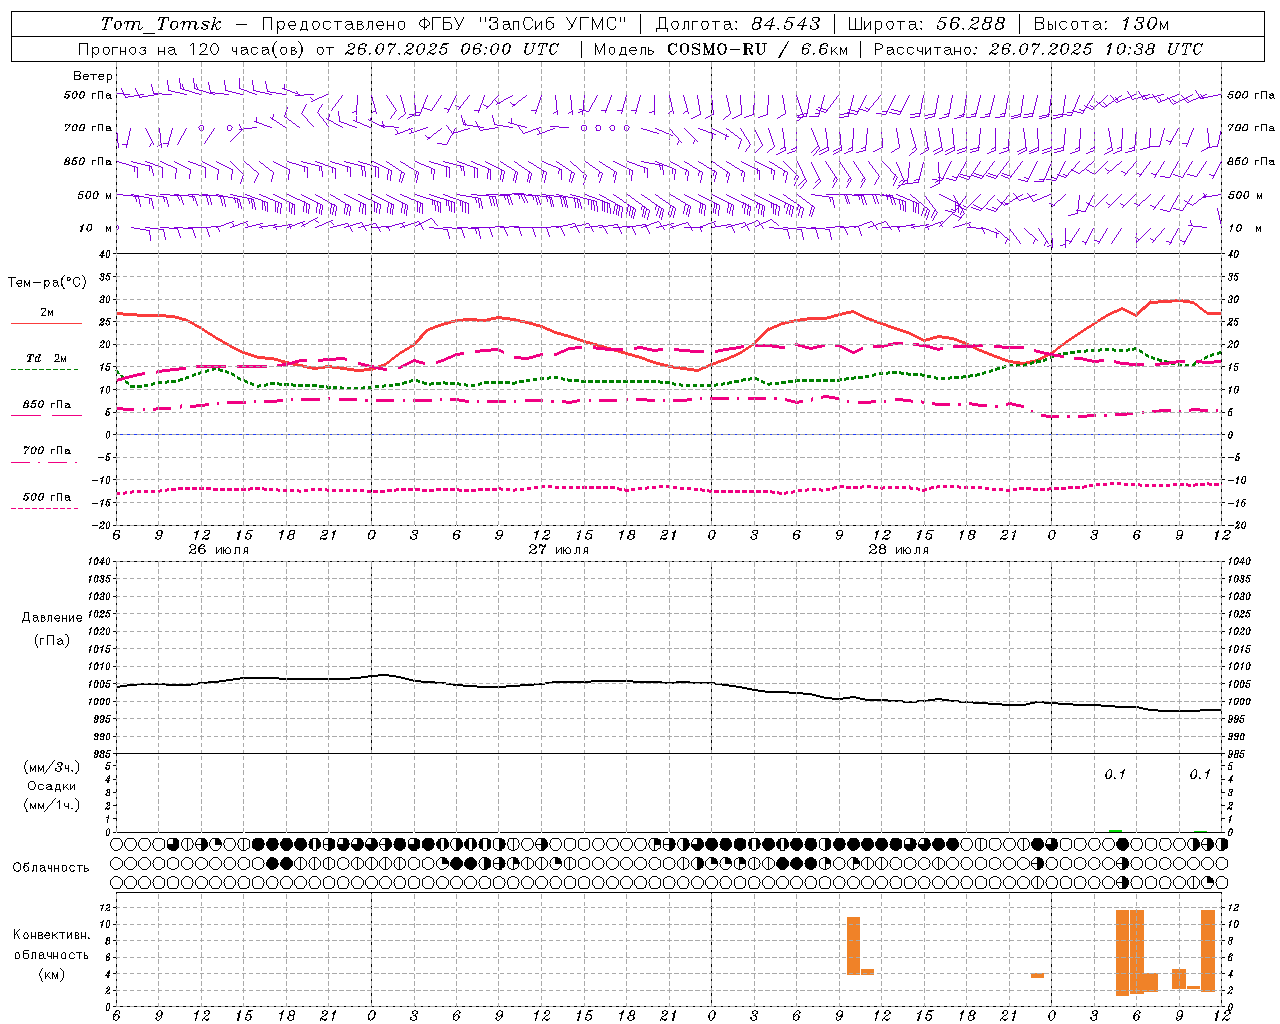The width and height of the screenshot is (1280, 1024).
Task: Click the Долгота: 84.543 value
Action: (x=738, y=24)
